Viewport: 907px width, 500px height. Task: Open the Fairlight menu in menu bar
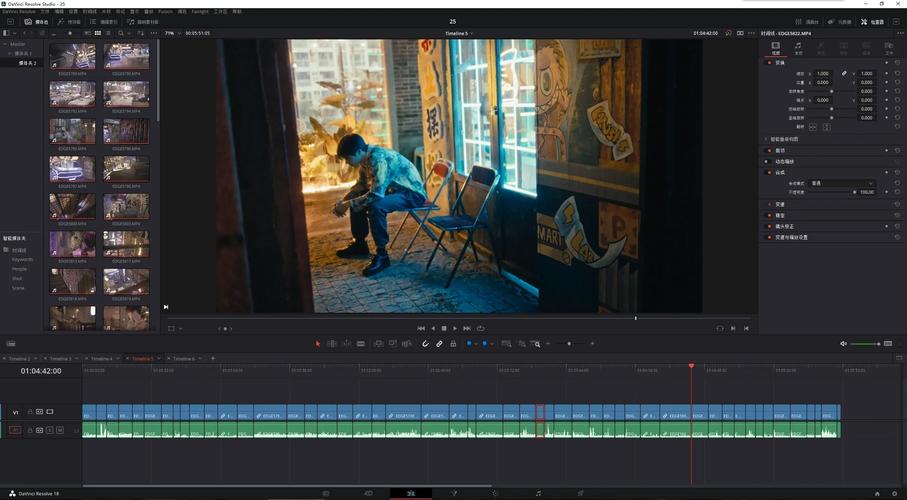coord(200,12)
